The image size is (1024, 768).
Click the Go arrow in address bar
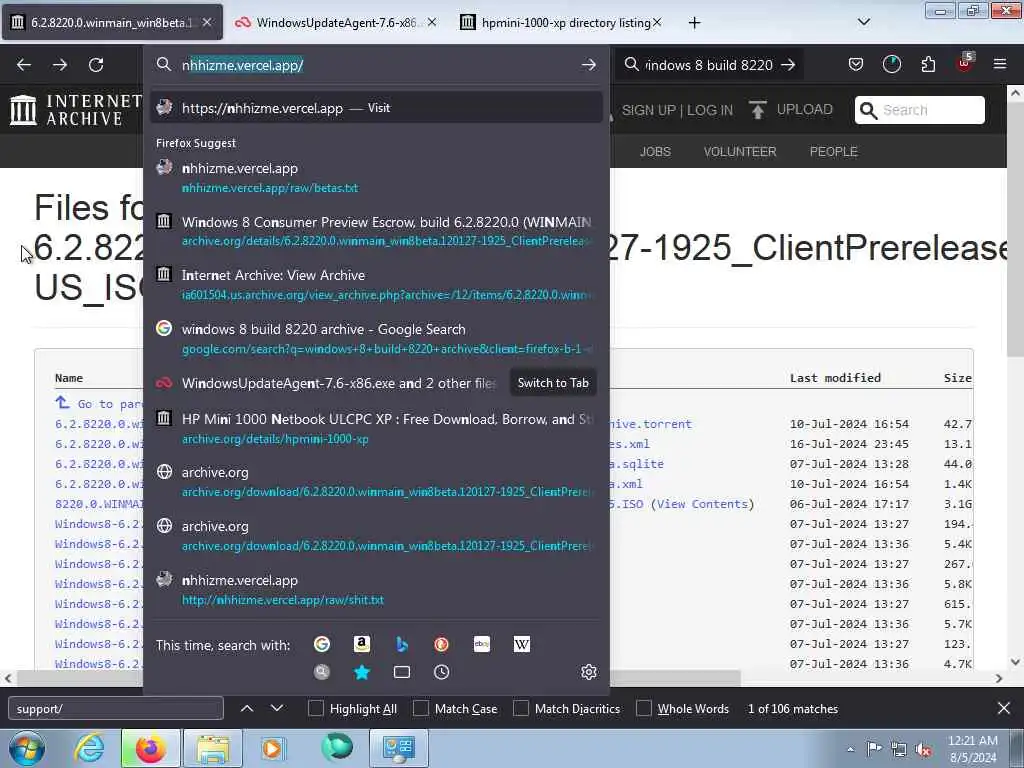point(588,65)
